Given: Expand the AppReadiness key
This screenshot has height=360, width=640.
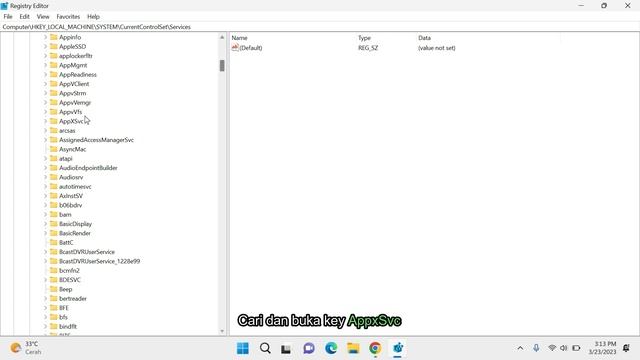Looking at the screenshot, I should 45,75.
